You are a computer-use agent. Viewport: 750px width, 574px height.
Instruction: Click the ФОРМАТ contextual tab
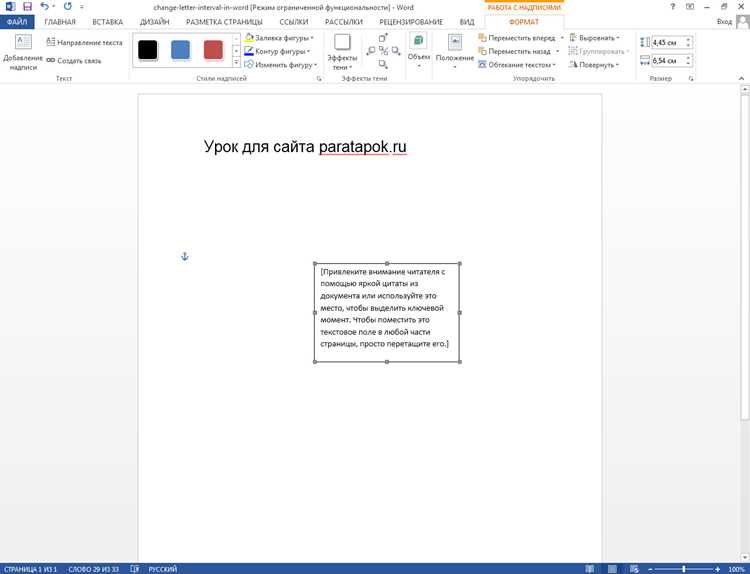pyautogui.click(x=524, y=22)
